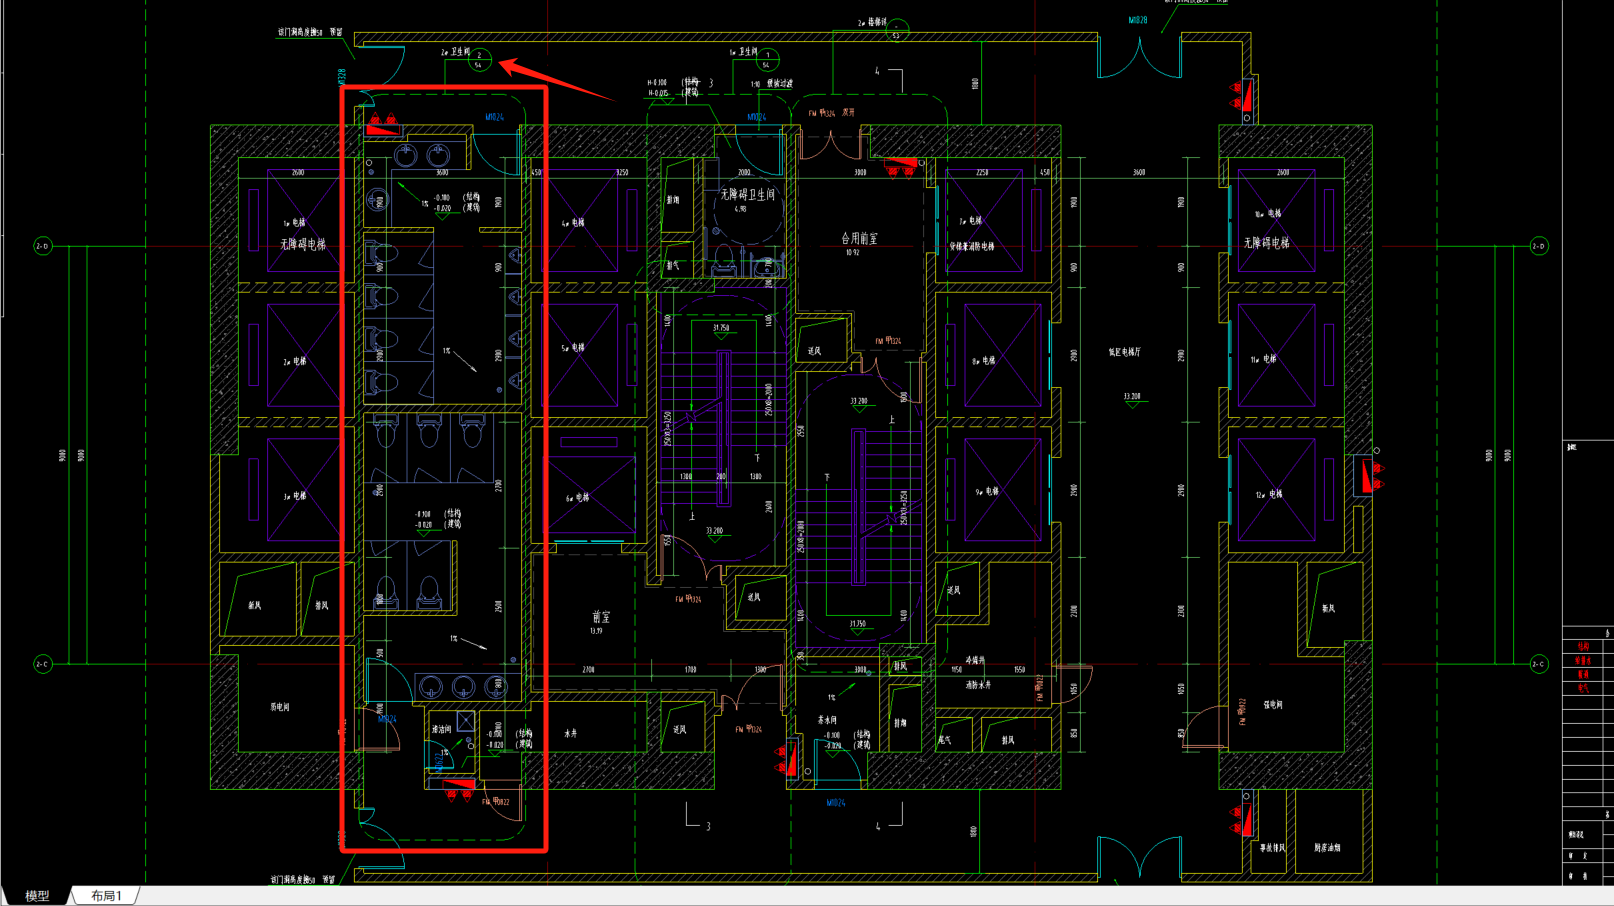Select the 水井 label
Screen dimensions: 1614x906
571,734
